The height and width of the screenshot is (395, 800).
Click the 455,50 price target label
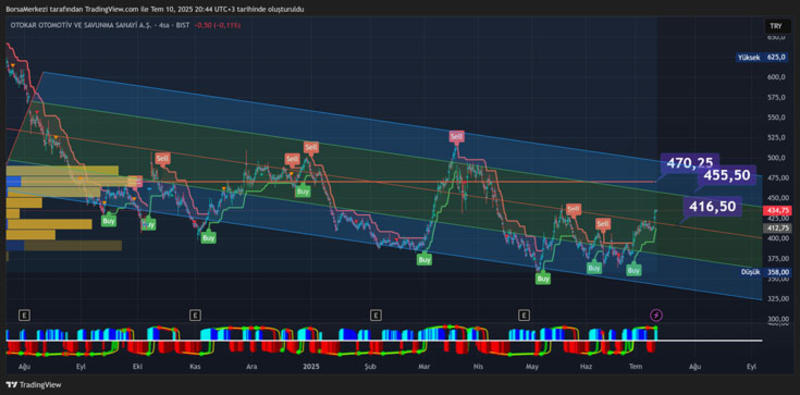click(x=727, y=176)
